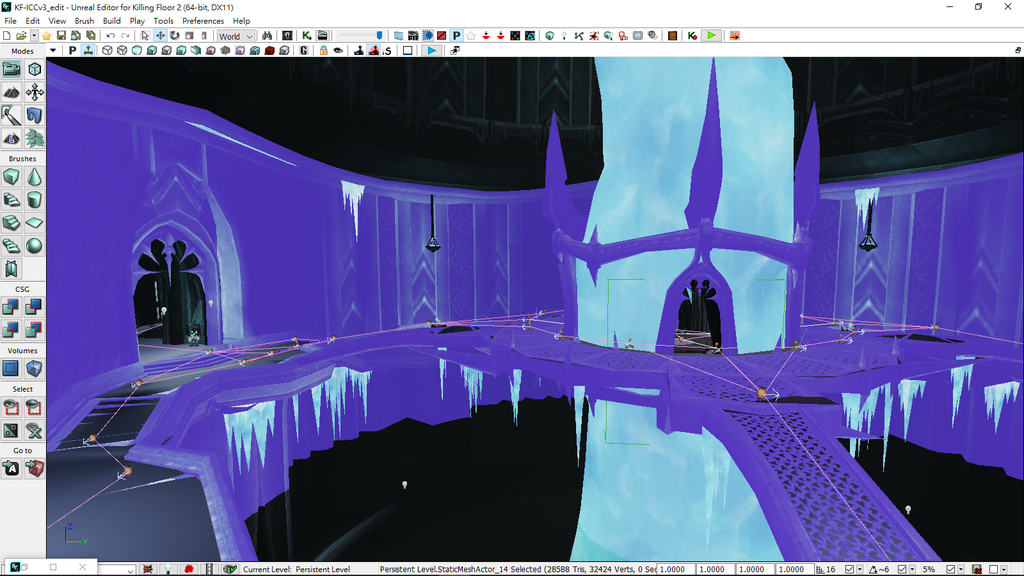Expand the open file recent dropdown arrow

pyautogui.click(x=32, y=36)
